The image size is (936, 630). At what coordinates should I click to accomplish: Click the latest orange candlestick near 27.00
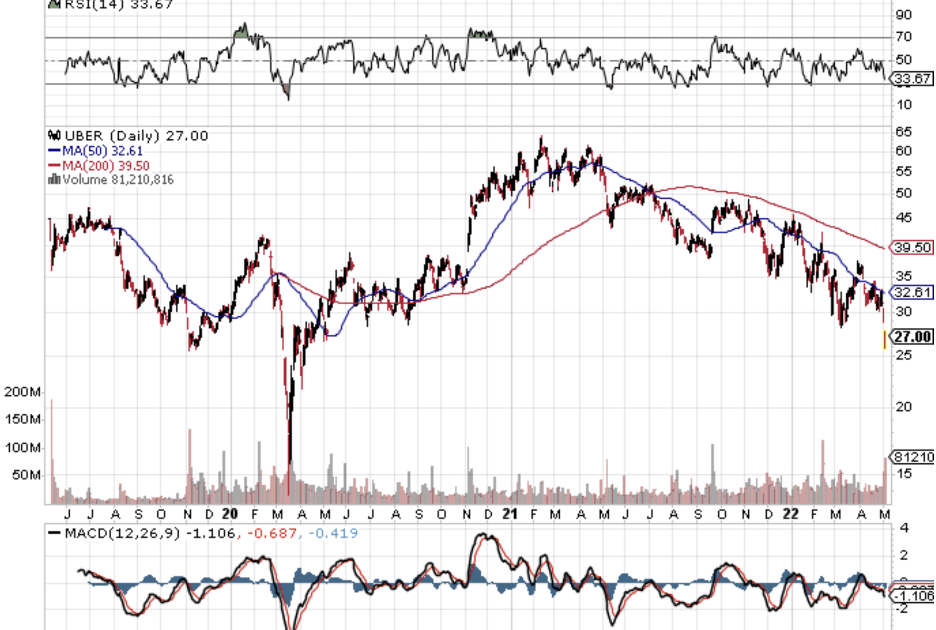pyautogui.click(x=885, y=339)
